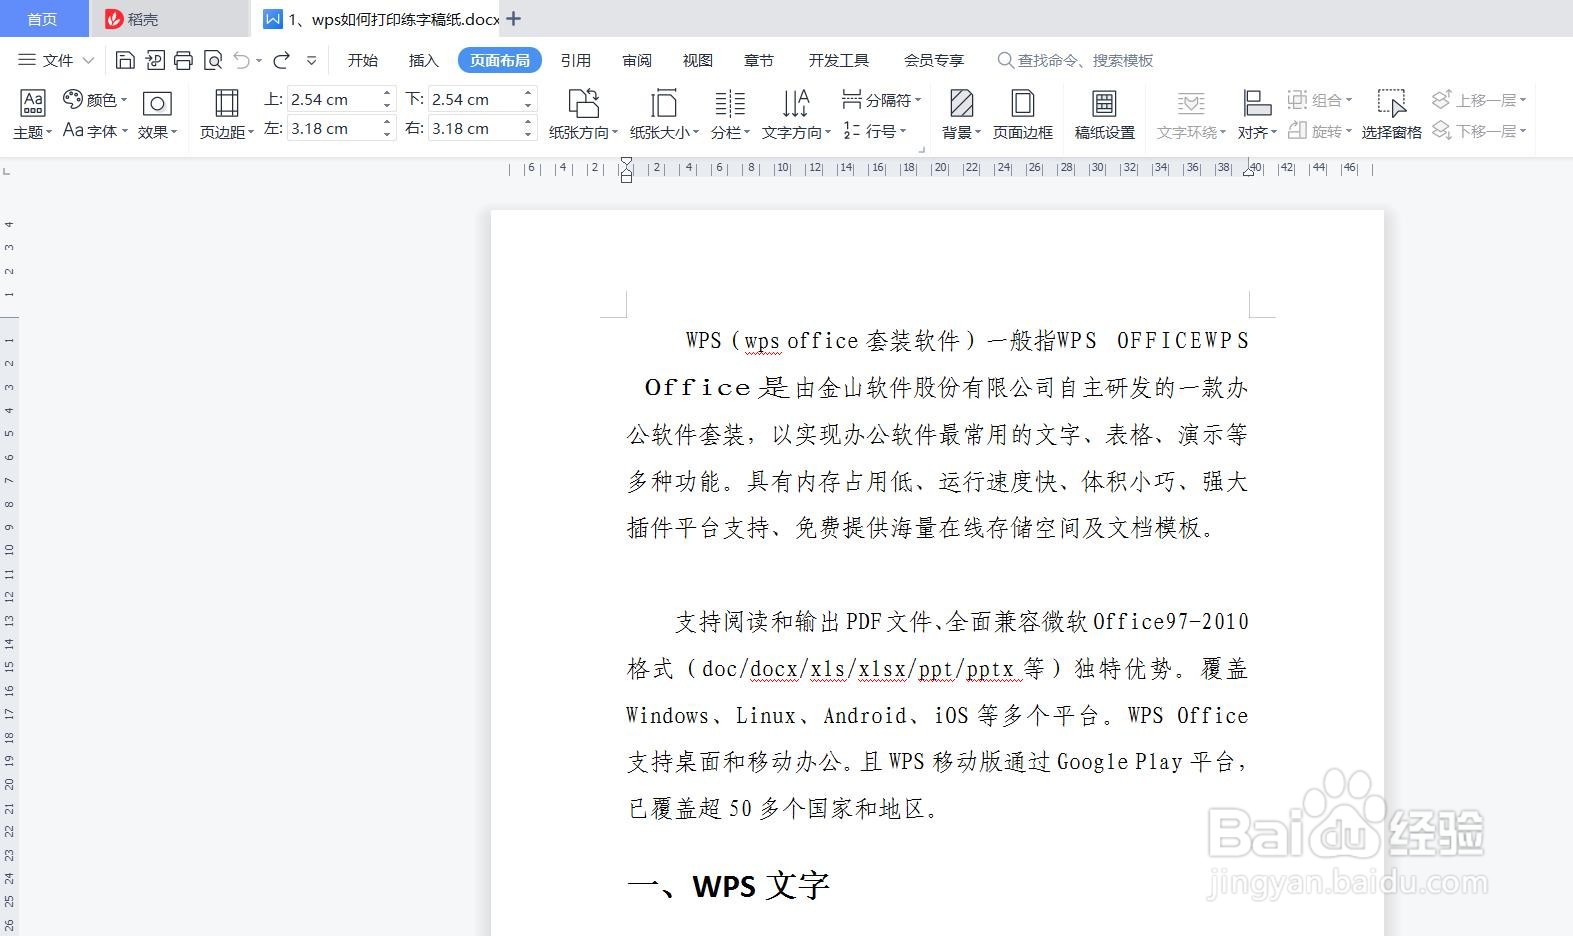Screen dimensions: 1573x936
Task: Click the Print icon in quick toolbar
Action: click(183, 60)
